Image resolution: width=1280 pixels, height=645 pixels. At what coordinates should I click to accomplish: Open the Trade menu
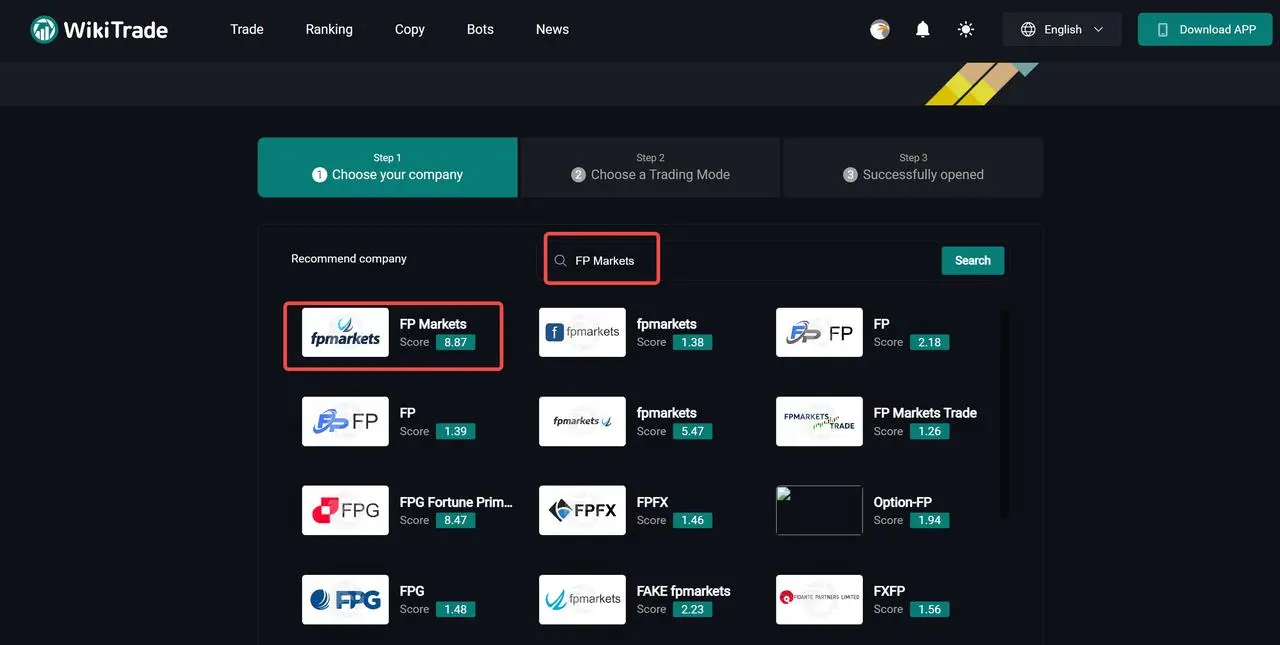point(247,29)
